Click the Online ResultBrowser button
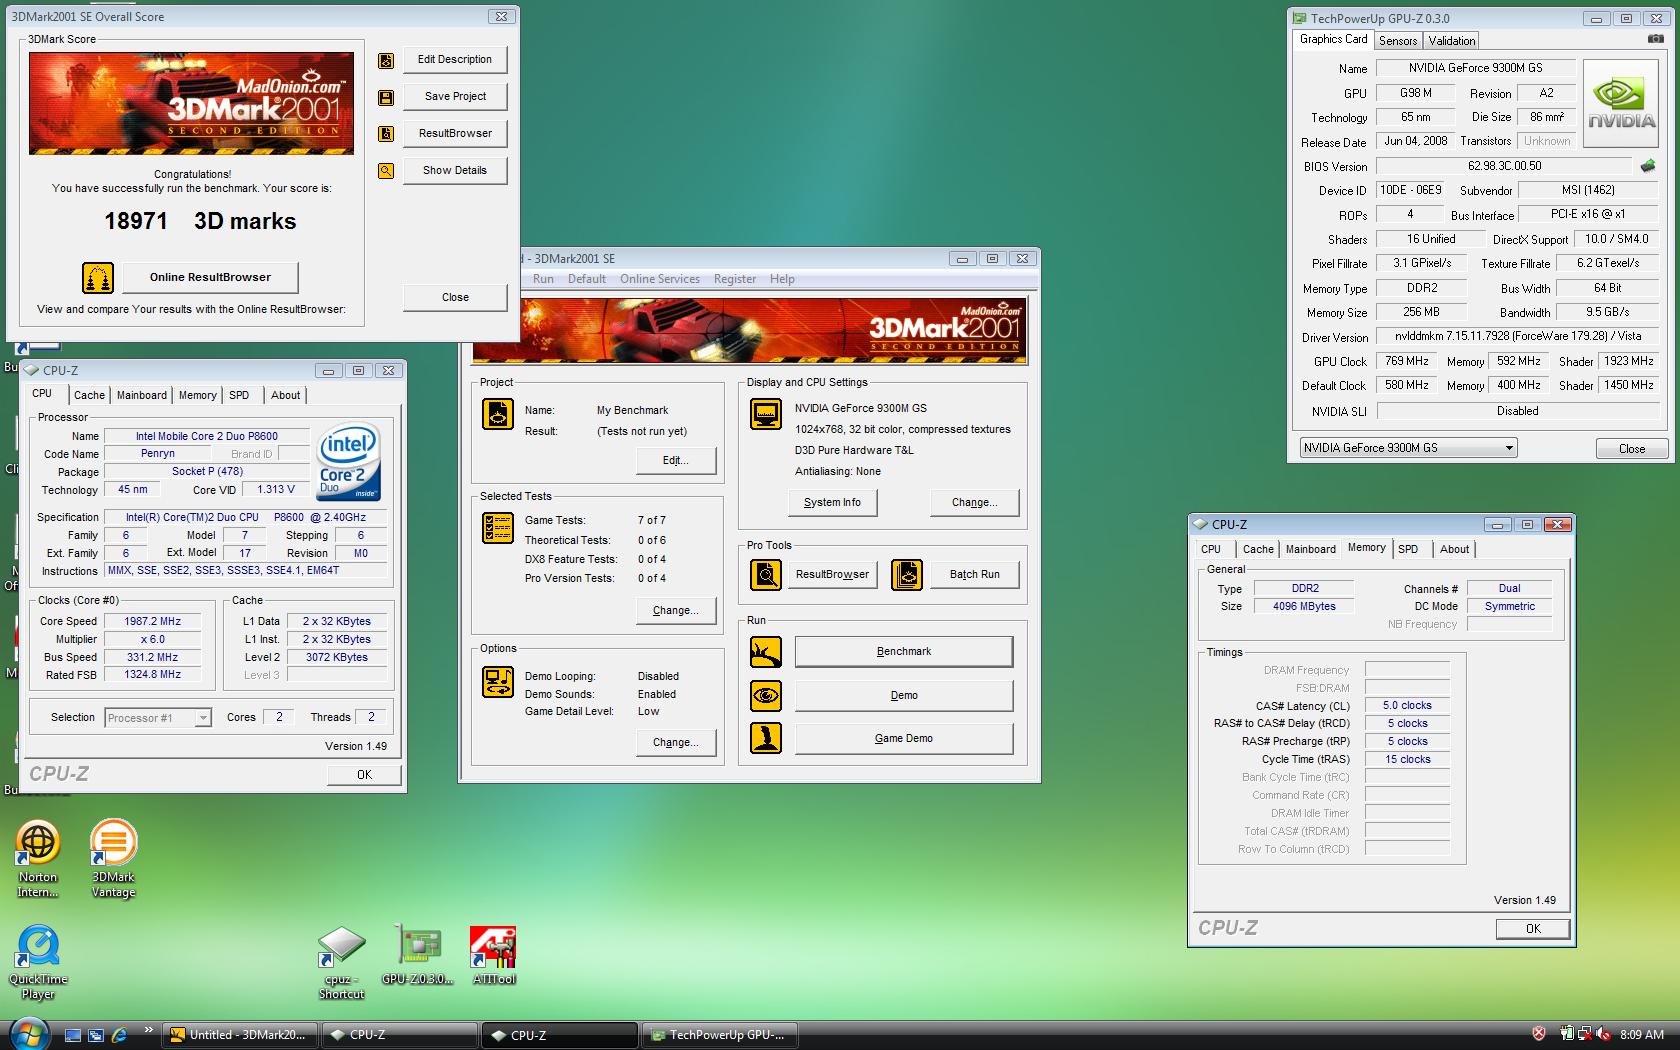The image size is (1680, 1050). 210,278
